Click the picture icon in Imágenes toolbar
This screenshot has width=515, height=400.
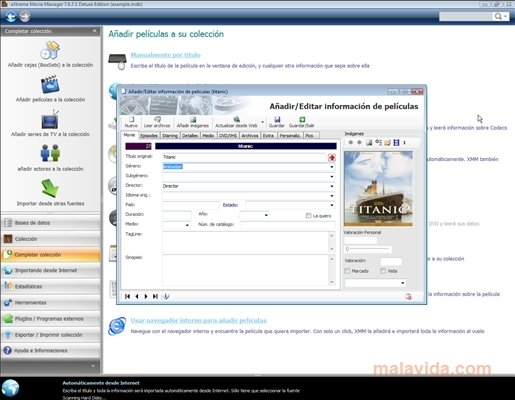click(369, 143)
